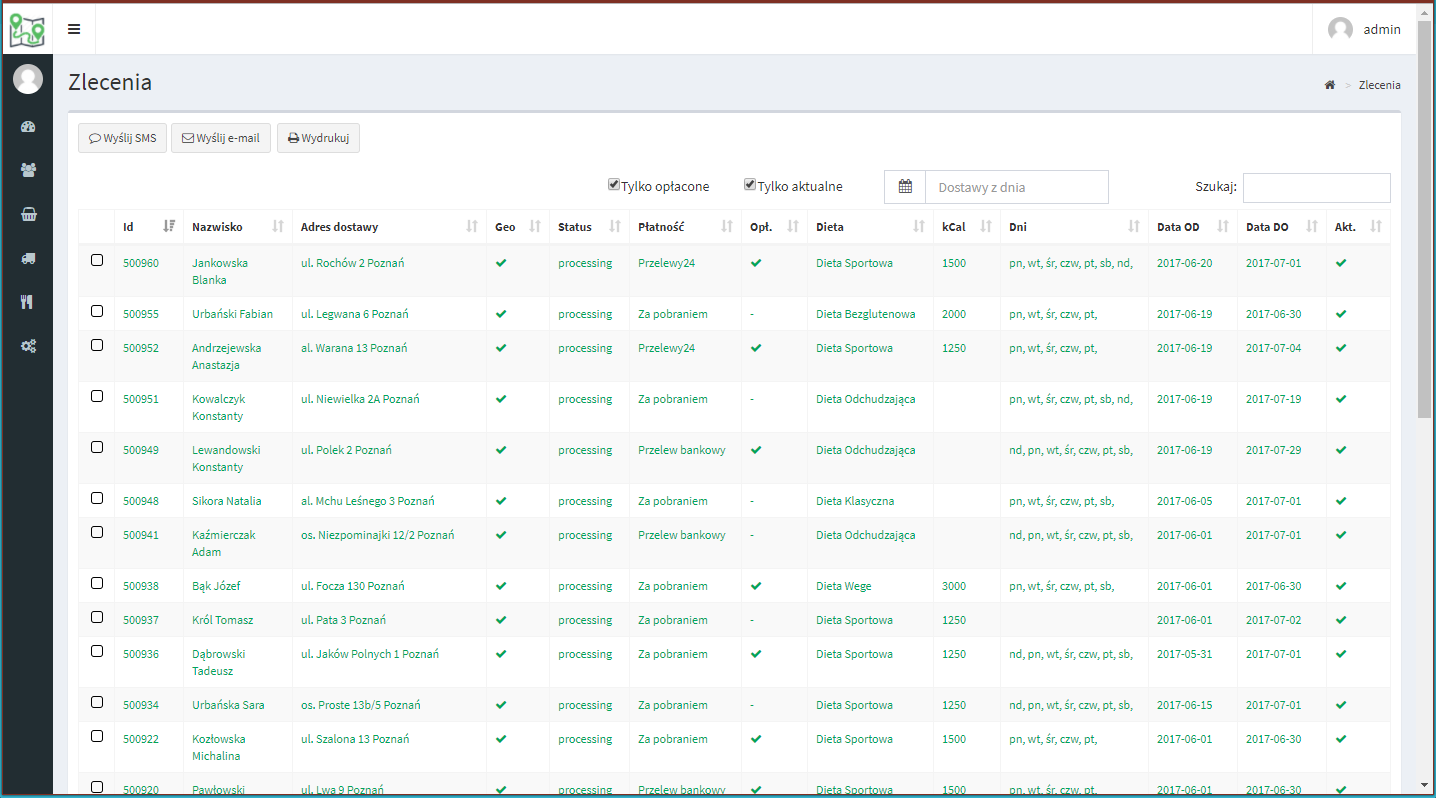The width and height of the screenshot is (1436, 798).
Task: Open Urbańska Sara customer link
Action: 228,705
